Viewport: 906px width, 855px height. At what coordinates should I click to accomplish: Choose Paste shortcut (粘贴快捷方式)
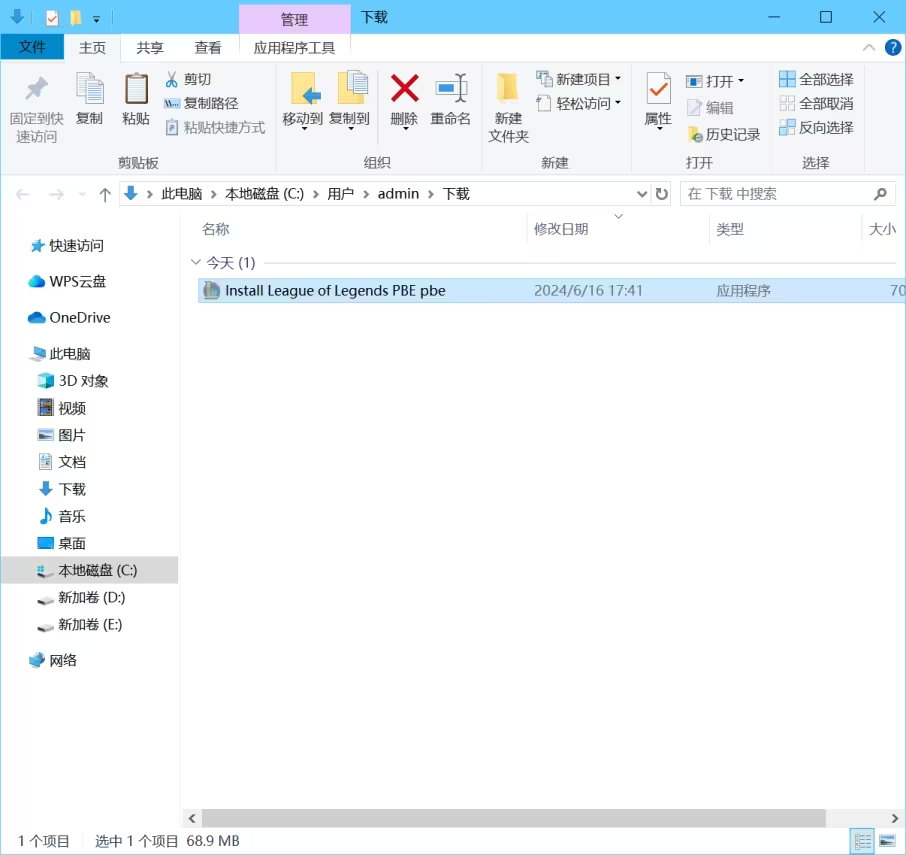pos(215,128)
